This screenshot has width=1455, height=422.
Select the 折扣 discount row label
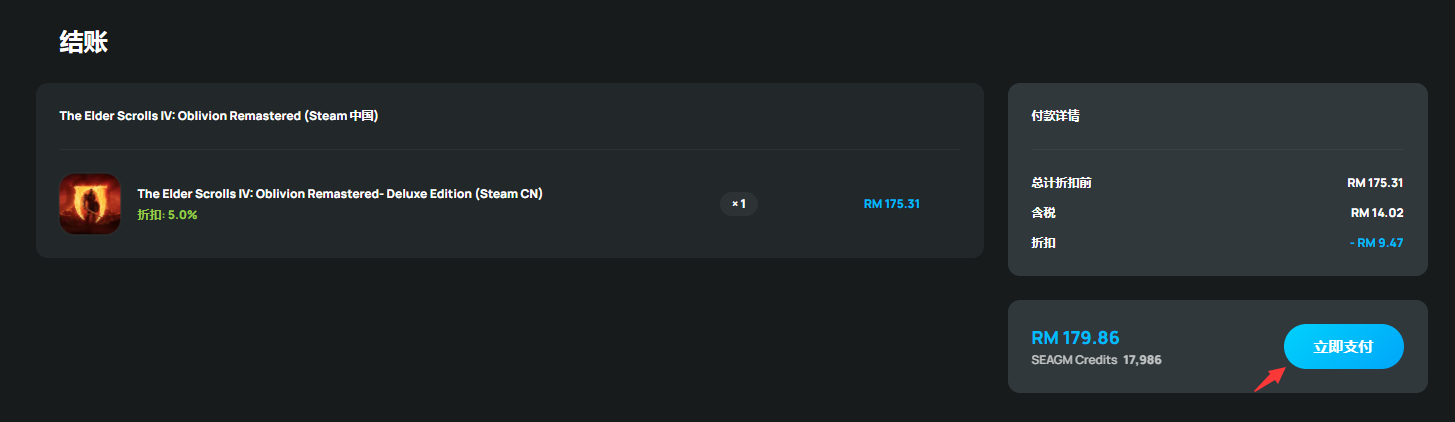1043,243
